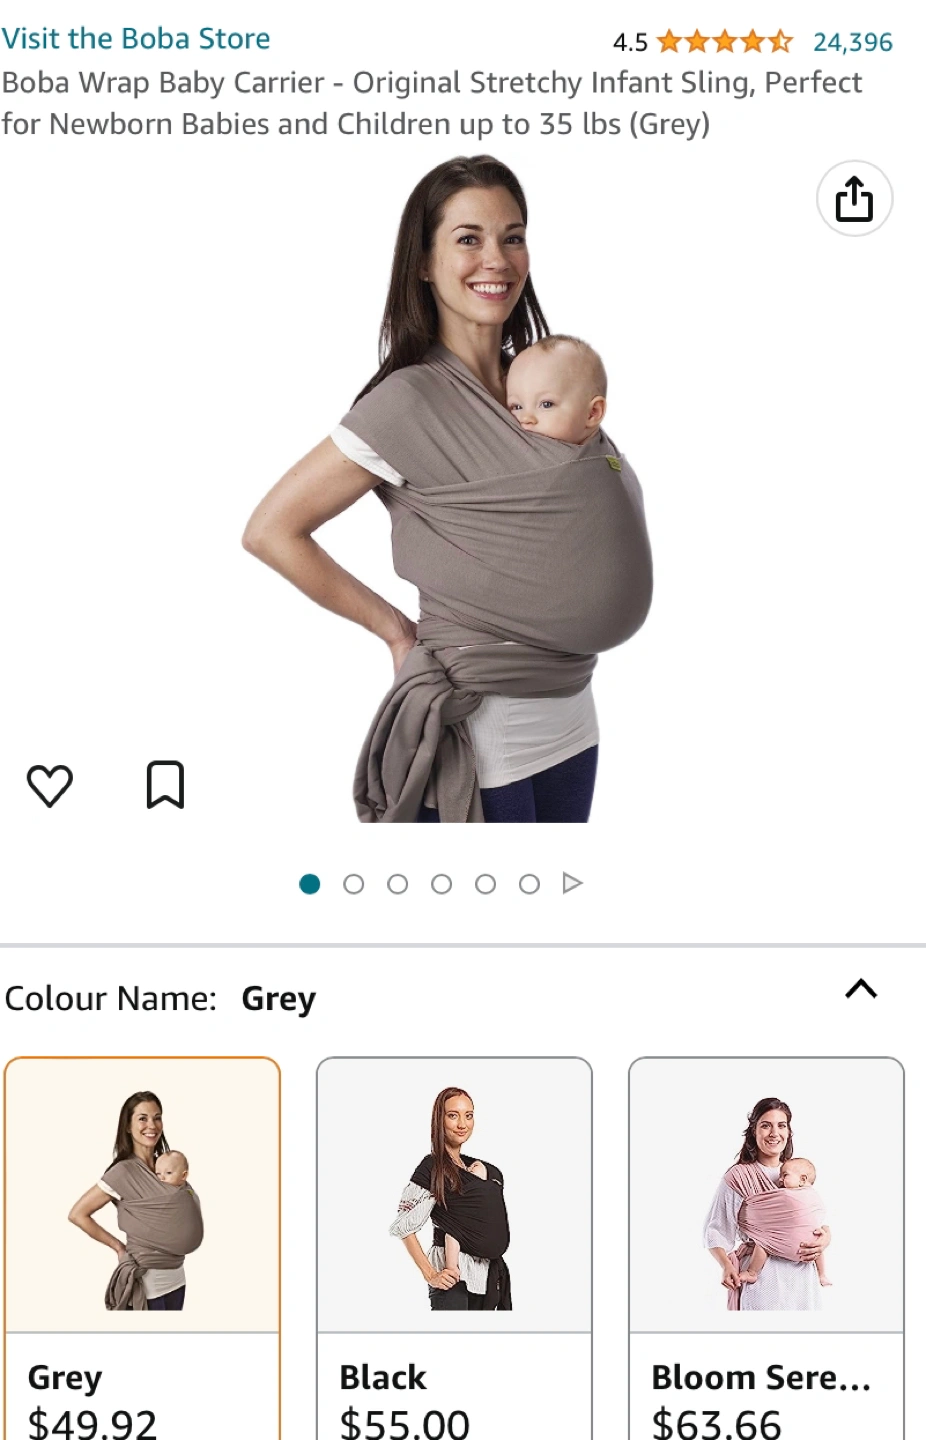Collapse the Colour Name section chevron

[x=861, y=989]
